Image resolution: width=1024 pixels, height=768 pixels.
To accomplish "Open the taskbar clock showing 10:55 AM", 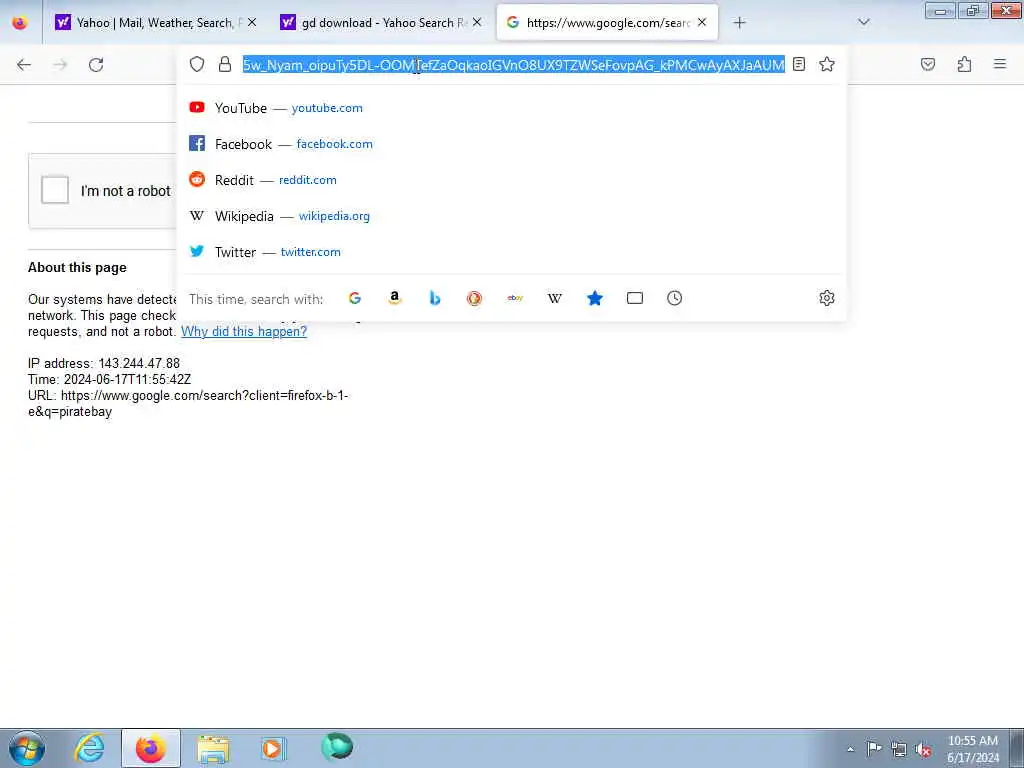I will 972,749.
